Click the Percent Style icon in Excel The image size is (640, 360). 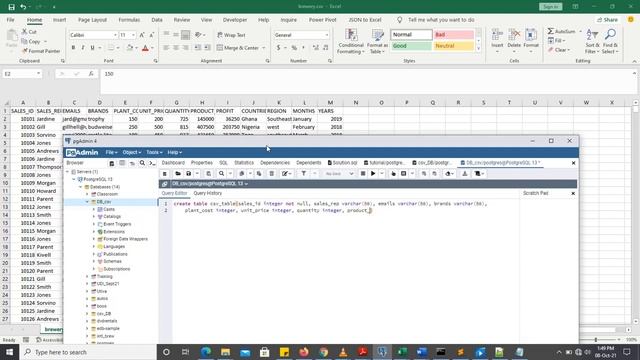click(294, 48)
